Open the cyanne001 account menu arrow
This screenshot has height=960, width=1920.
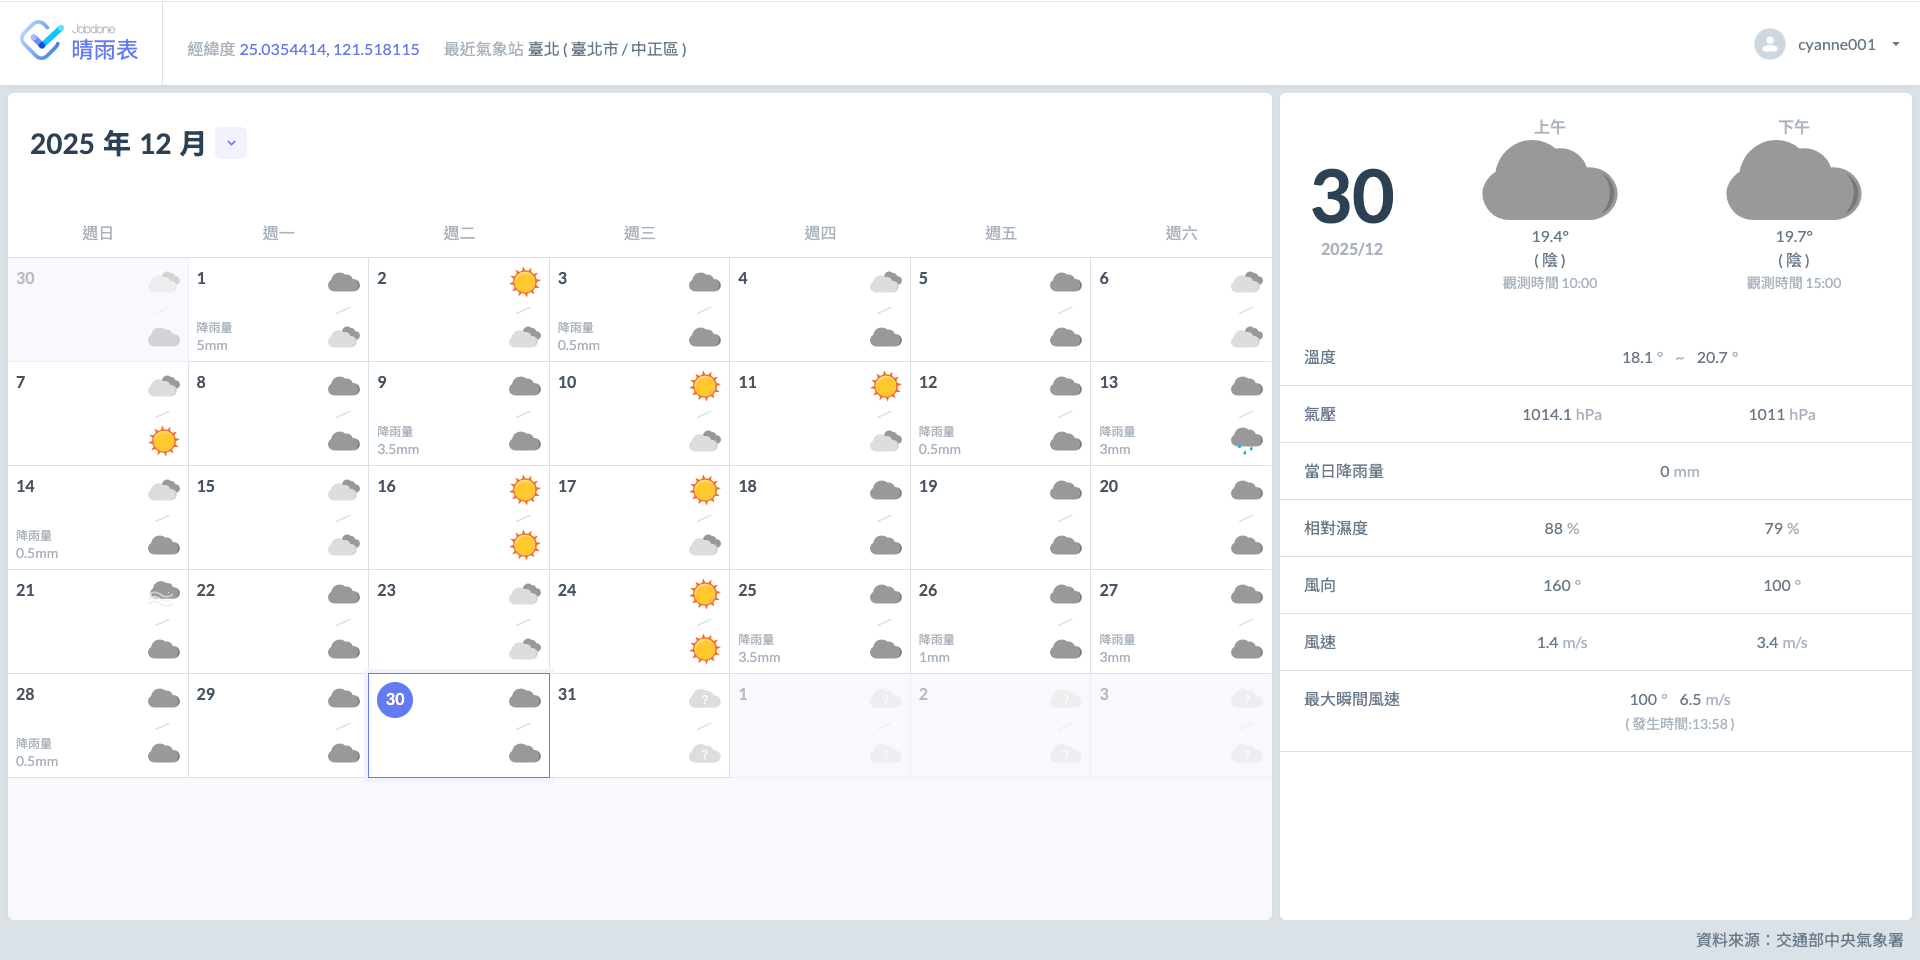[1895, 44]
